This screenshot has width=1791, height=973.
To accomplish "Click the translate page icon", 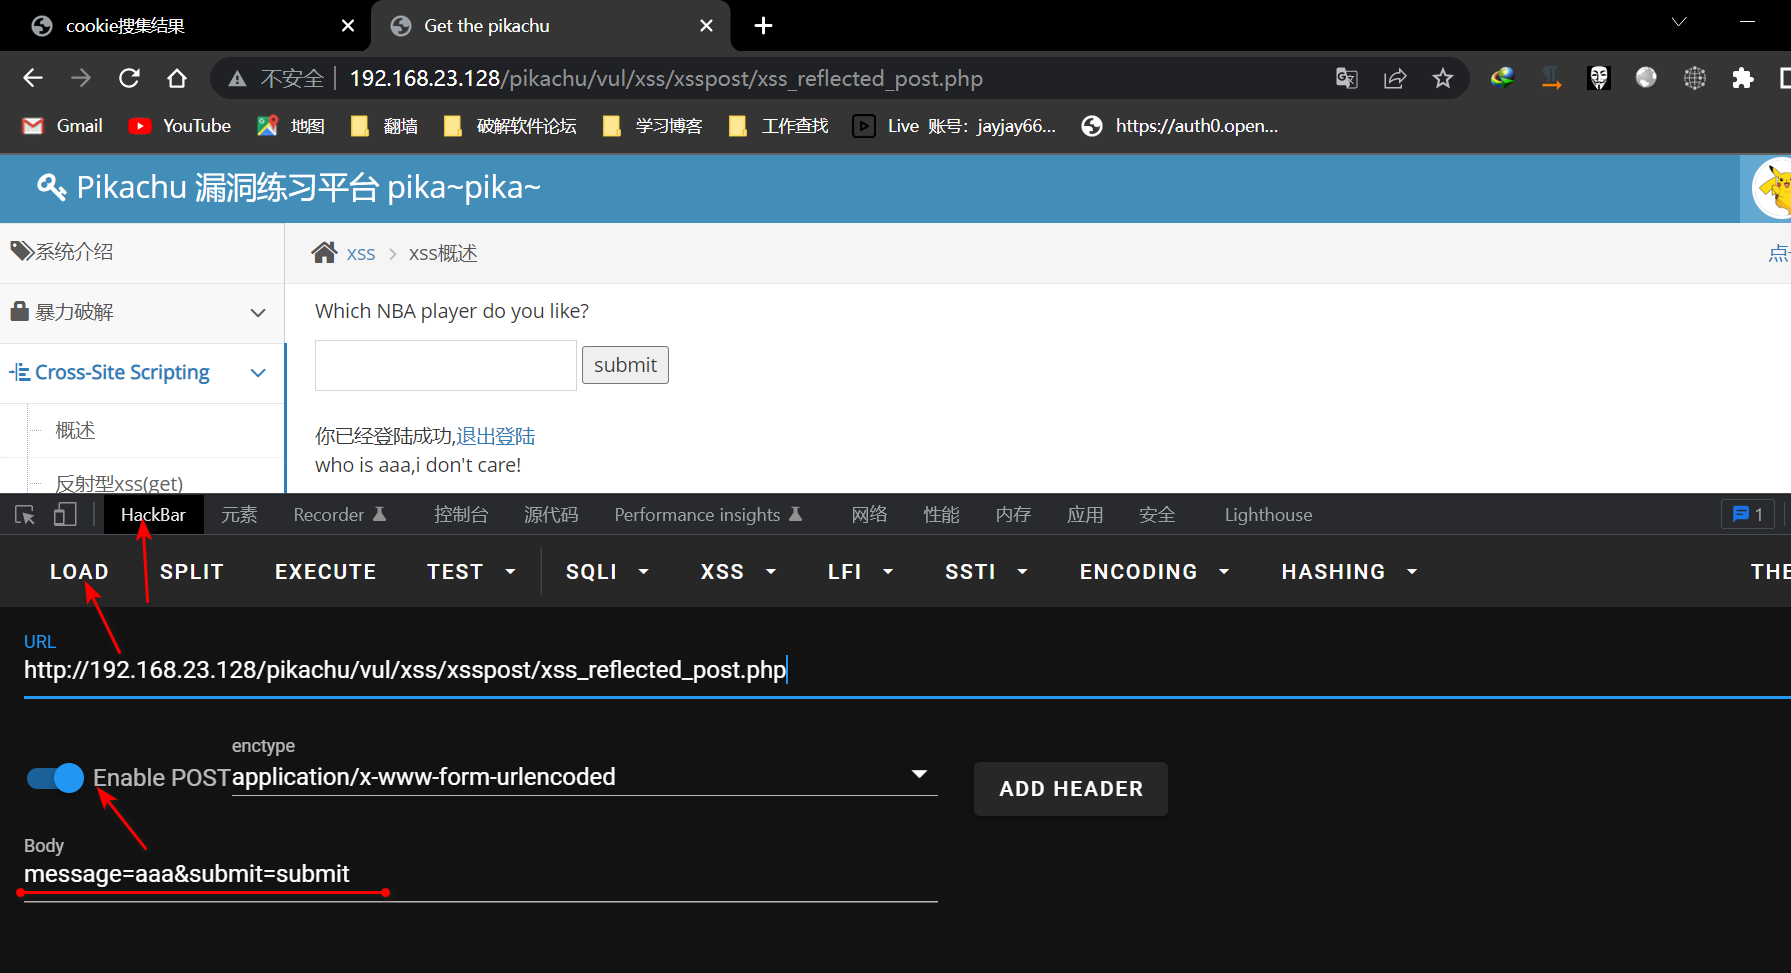I will pos(1347,78).
